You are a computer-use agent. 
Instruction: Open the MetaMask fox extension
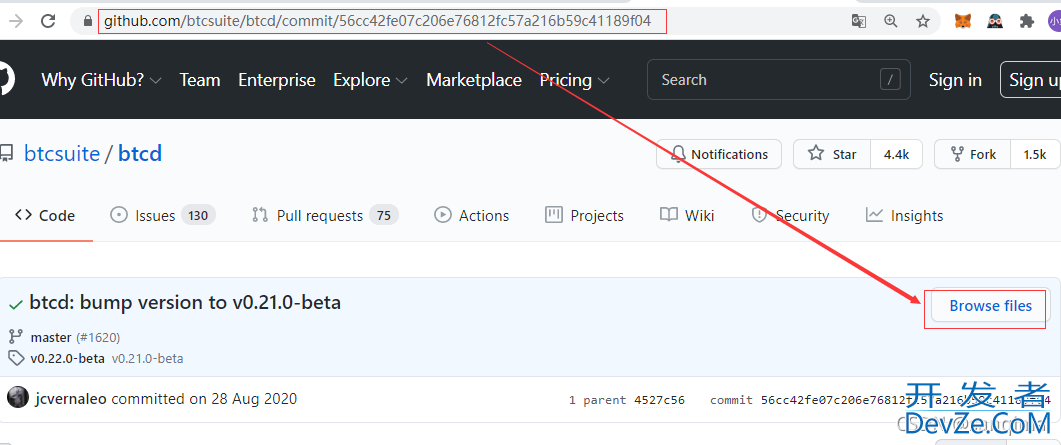(x=962, y=22)
